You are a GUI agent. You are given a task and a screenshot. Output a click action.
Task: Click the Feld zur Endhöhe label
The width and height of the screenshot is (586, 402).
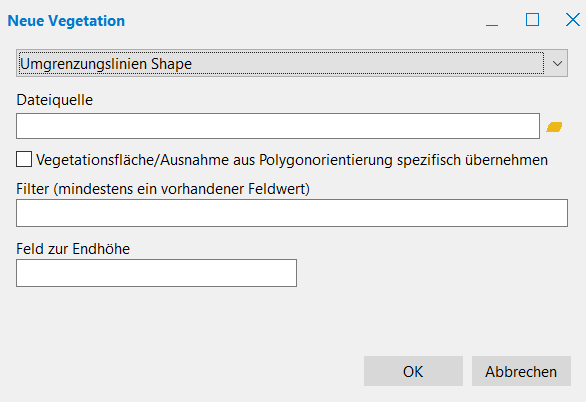(73, 249)
